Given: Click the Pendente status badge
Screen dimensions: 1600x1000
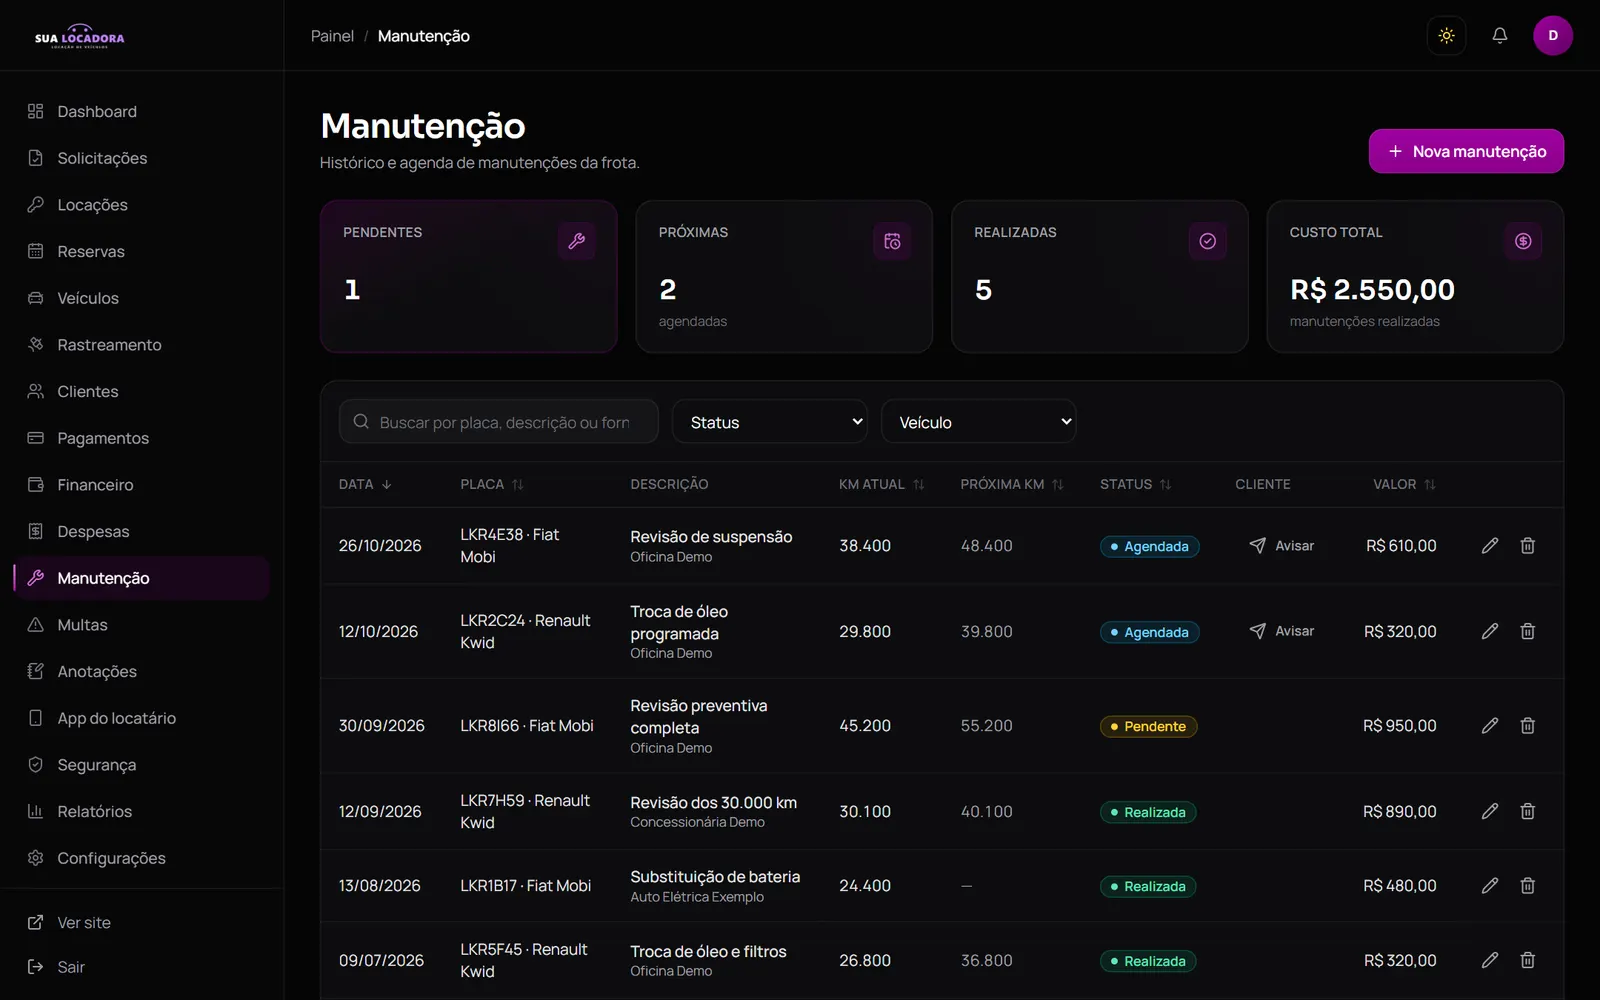Looking at the screenshot, I should (1148, 727).
